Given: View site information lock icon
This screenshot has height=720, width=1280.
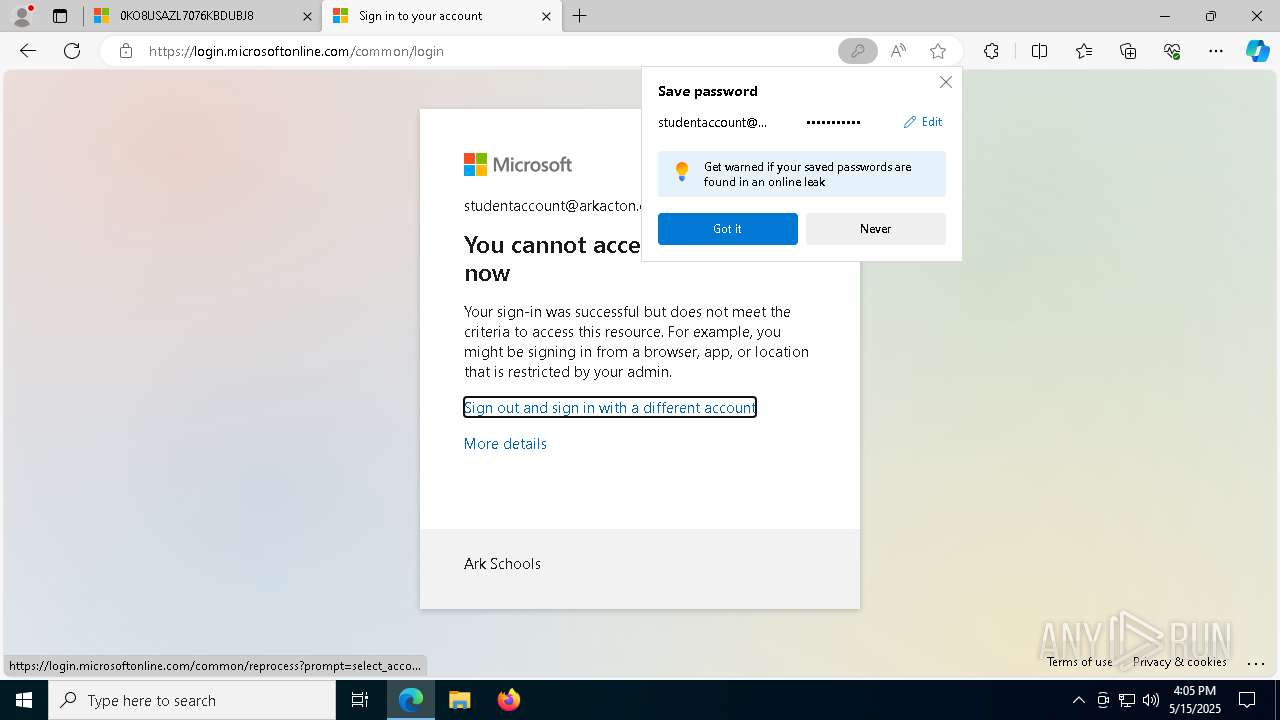Looking at the screenshot, I should pos(125,51).
